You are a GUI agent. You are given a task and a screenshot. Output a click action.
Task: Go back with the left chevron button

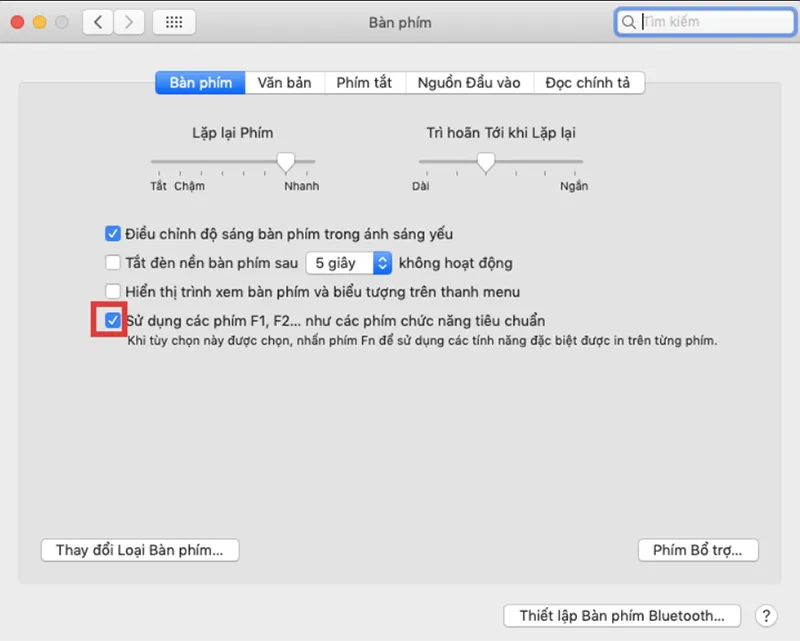[x=98, y=22]
